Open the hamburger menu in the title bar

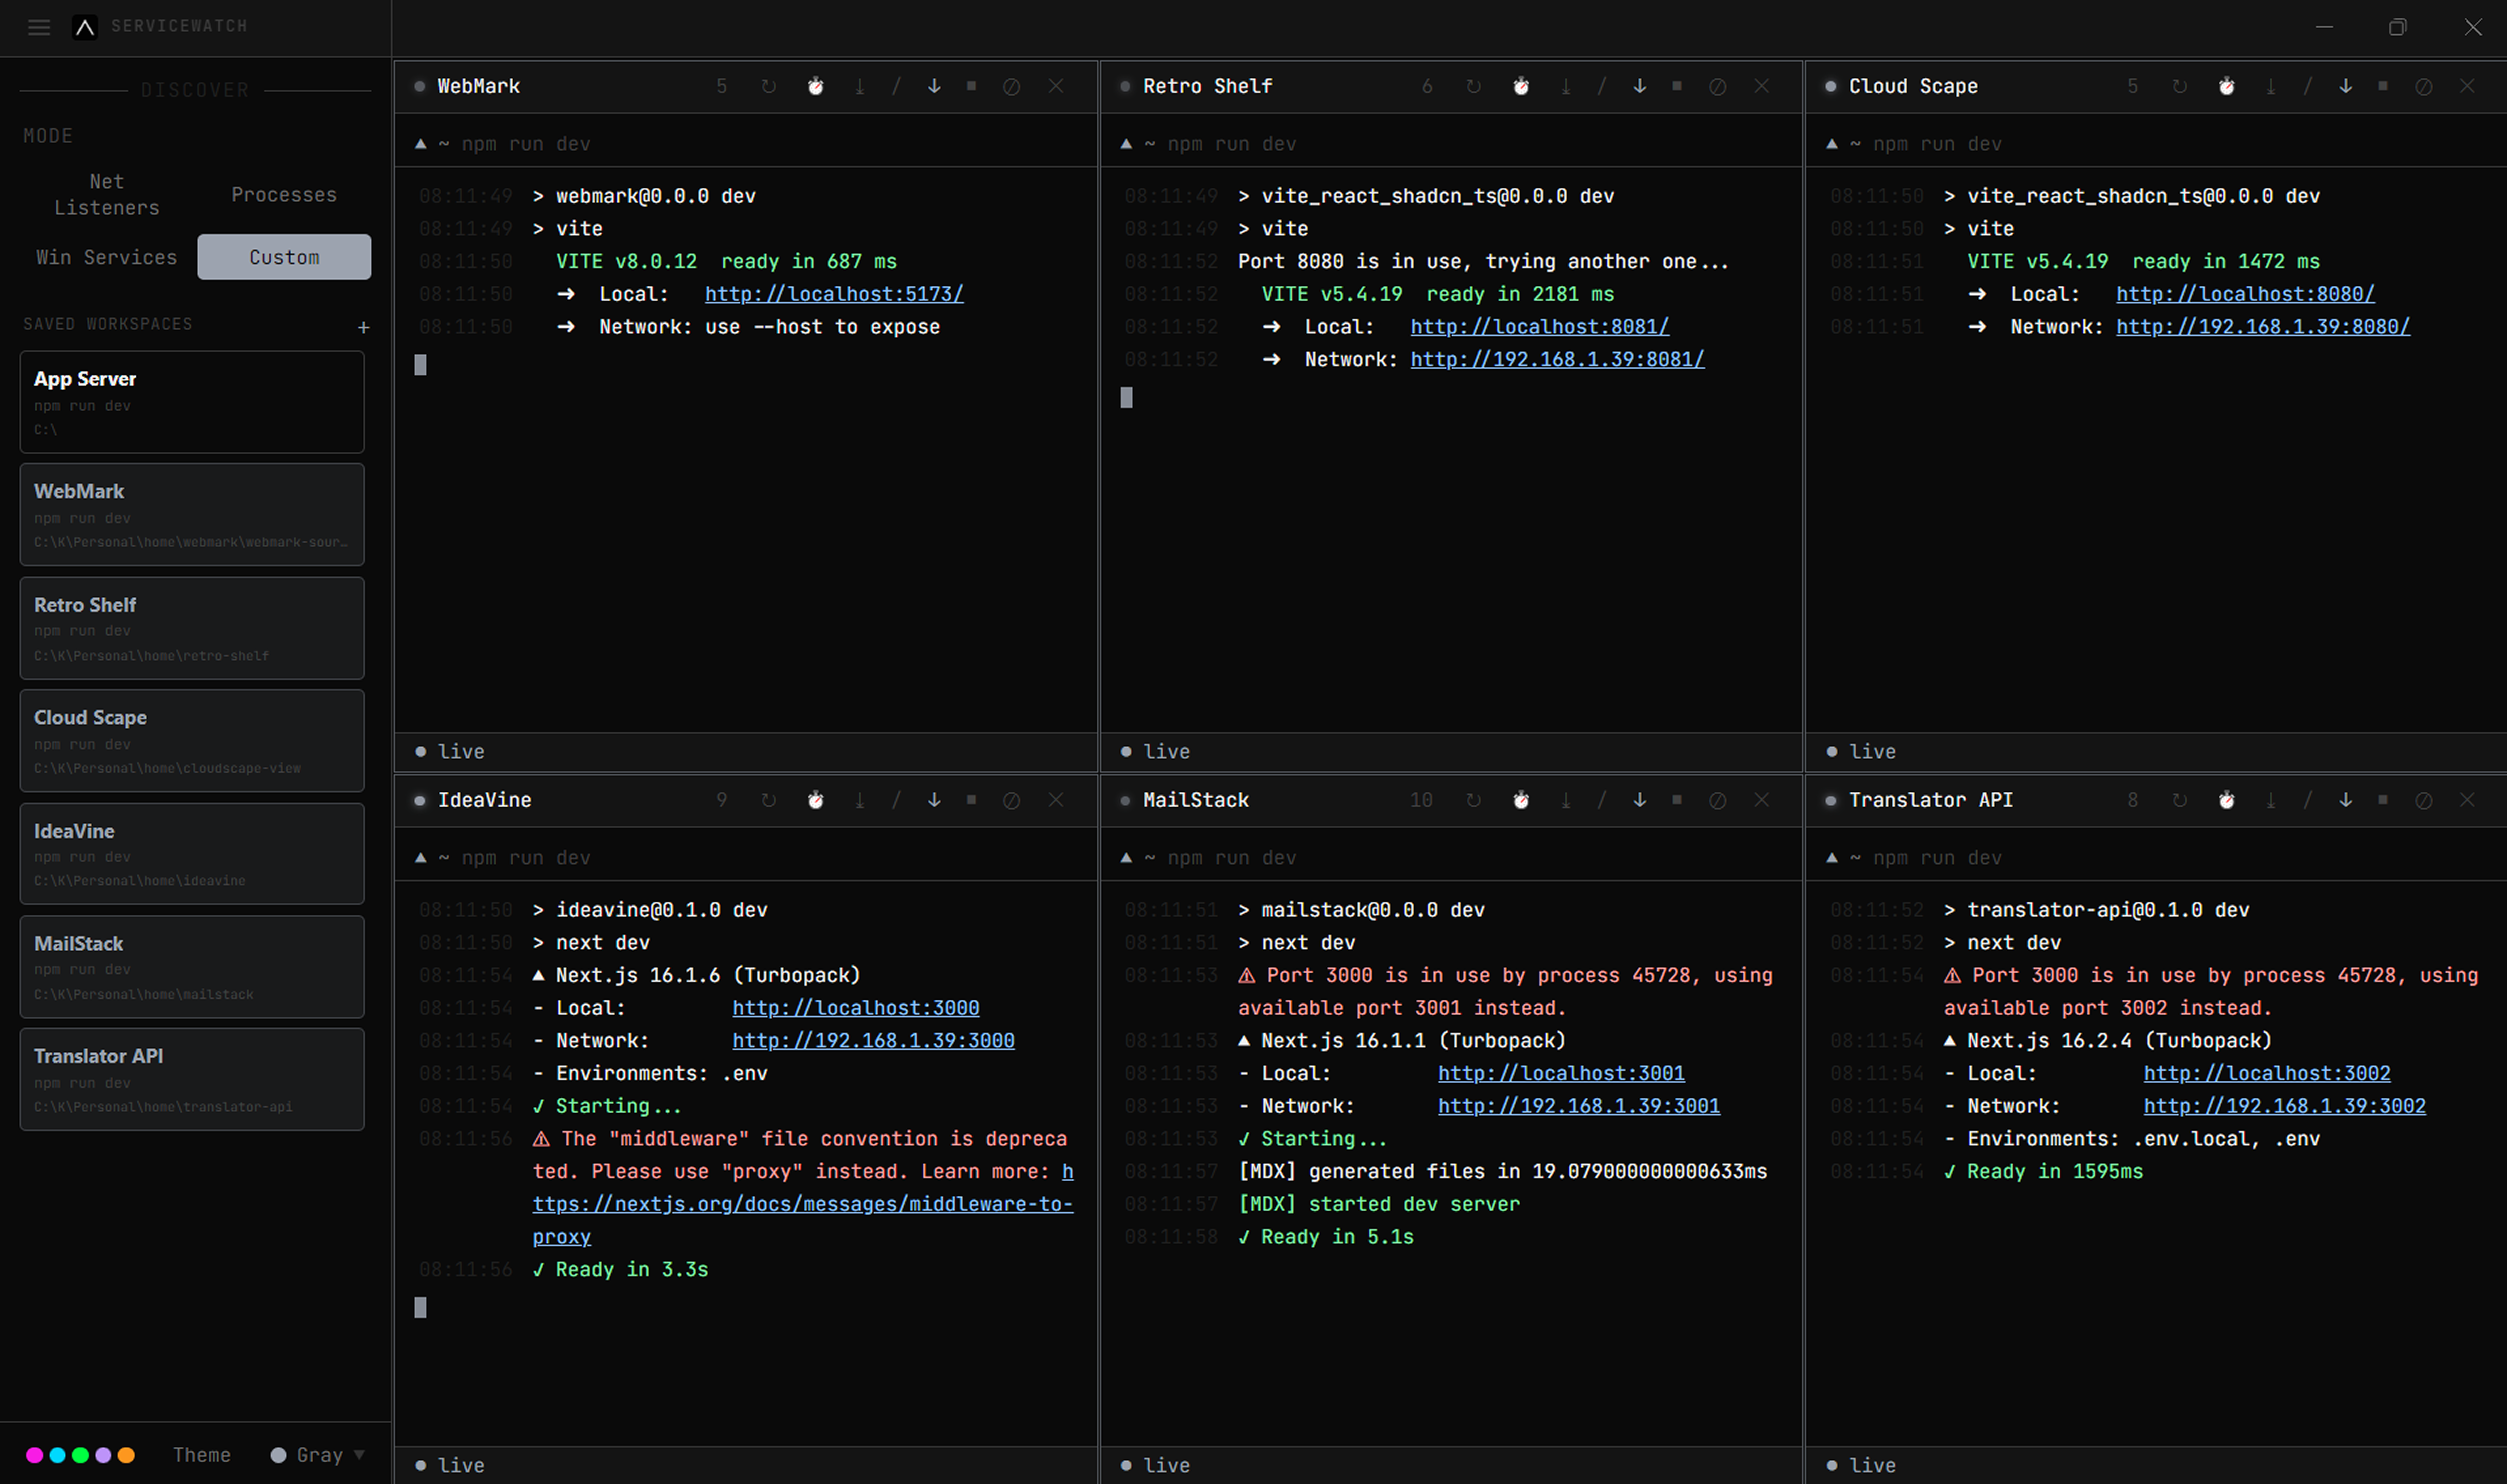[39, 27]
